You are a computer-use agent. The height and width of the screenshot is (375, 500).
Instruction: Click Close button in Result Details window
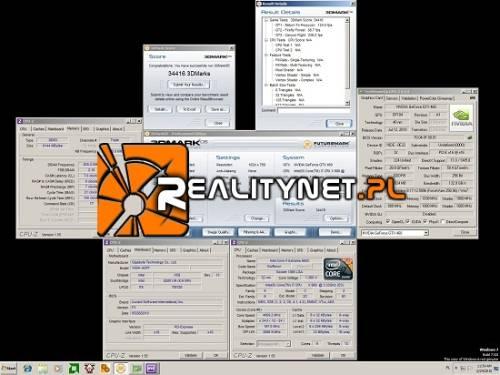[x=339, y=123]
